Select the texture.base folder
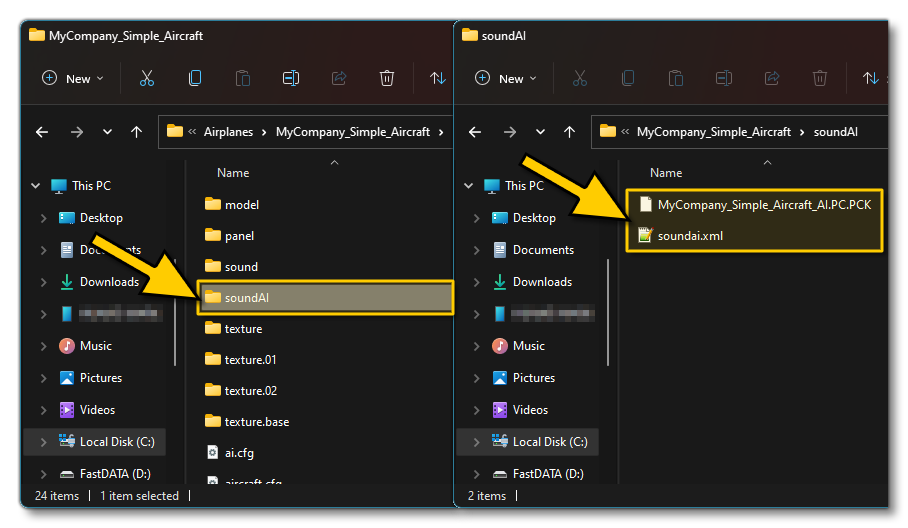Screen dimensions: 908x528 pyautogui.click(x=257, y=421)
